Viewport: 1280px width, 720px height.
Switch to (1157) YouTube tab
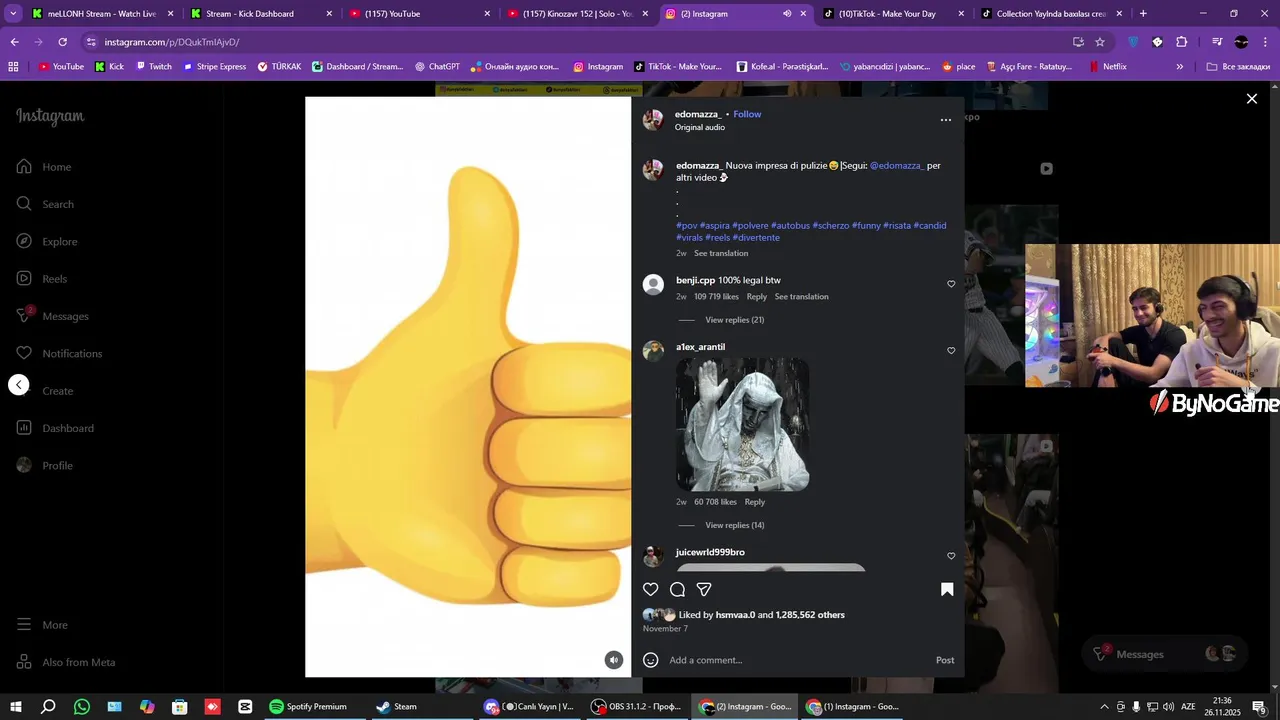(x=418, y=14)
